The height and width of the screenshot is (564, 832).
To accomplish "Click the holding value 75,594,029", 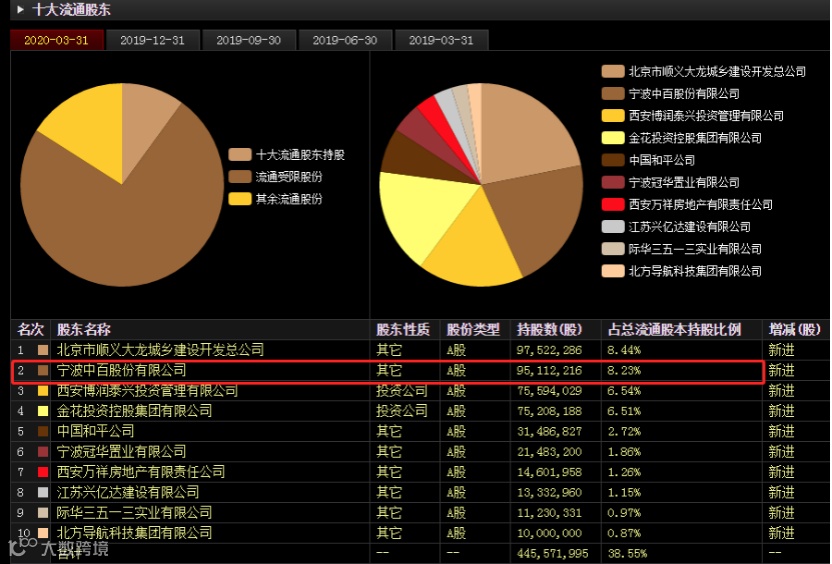I will click(549, 391).
